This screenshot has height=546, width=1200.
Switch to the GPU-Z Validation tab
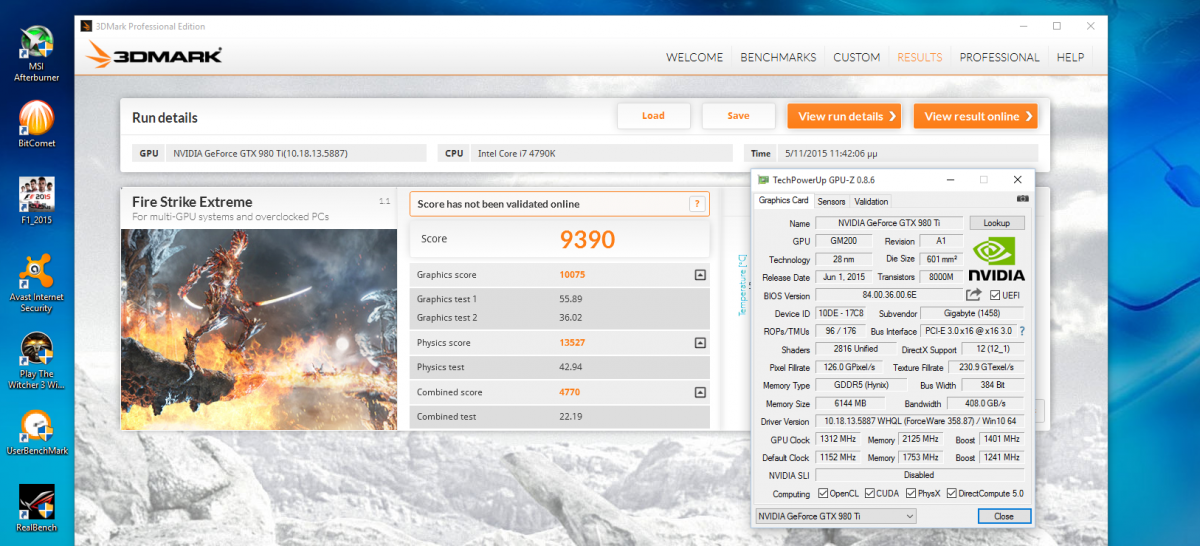[x=871, y=201]
